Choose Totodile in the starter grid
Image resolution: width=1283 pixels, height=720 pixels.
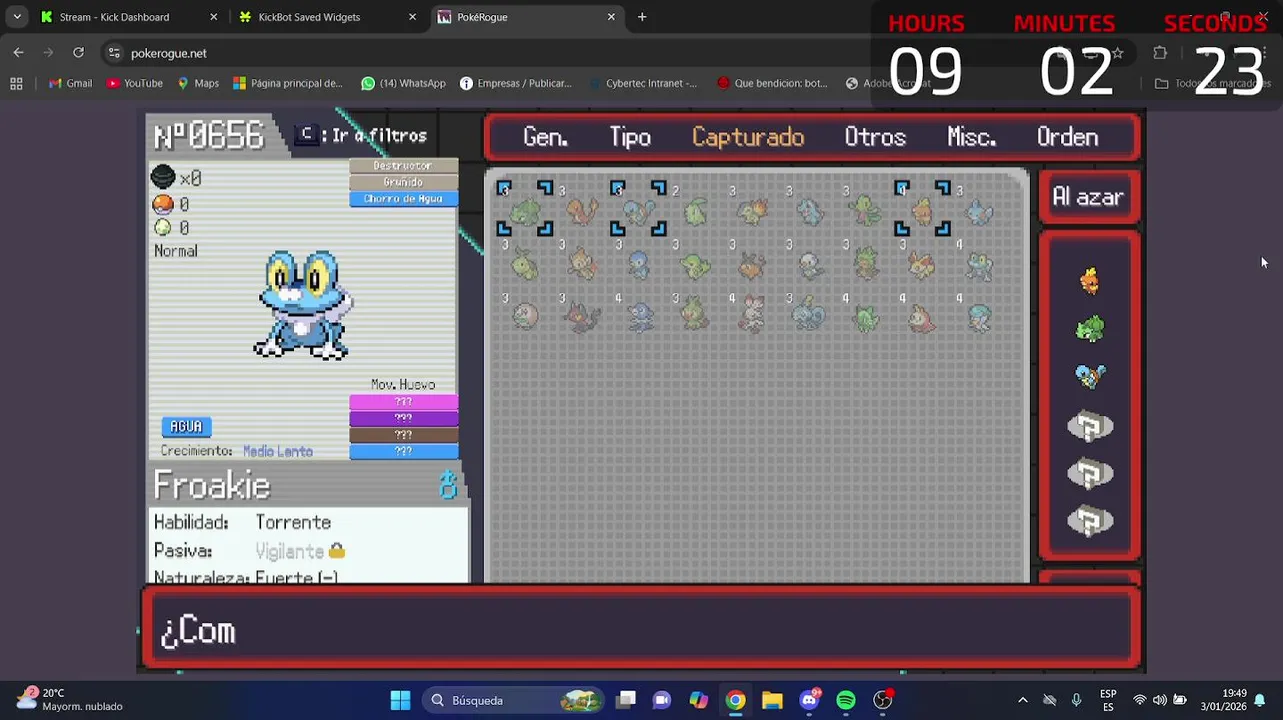click(x=809, y=211)
